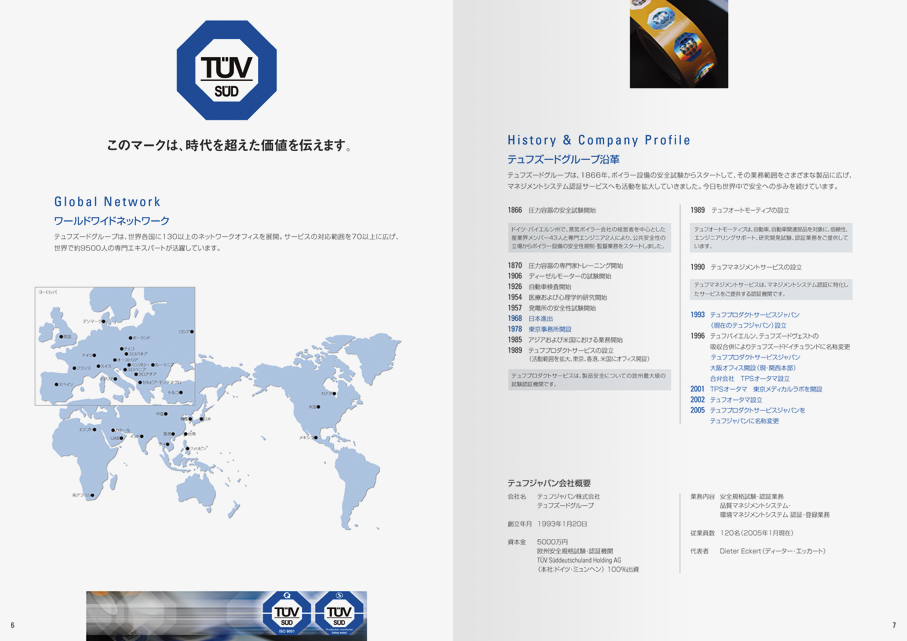Click the founding date '1993年1月20日'

562,524
